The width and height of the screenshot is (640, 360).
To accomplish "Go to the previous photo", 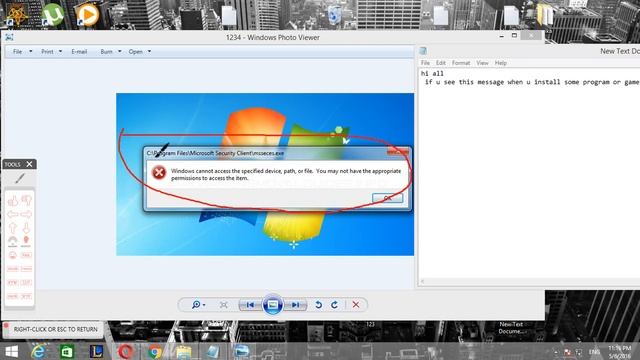I will [250, 304].
